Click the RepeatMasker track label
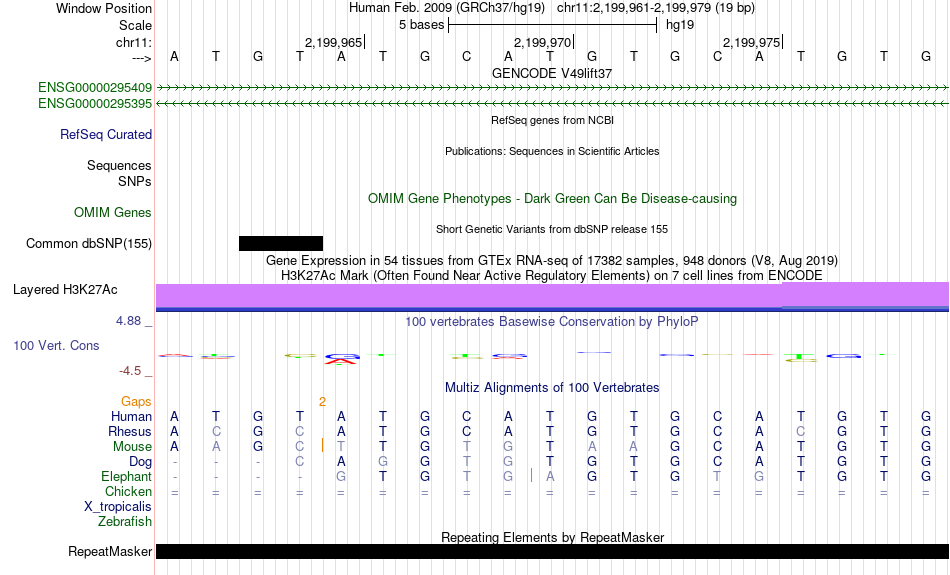The image size is (950, 575). pos(110,551)
